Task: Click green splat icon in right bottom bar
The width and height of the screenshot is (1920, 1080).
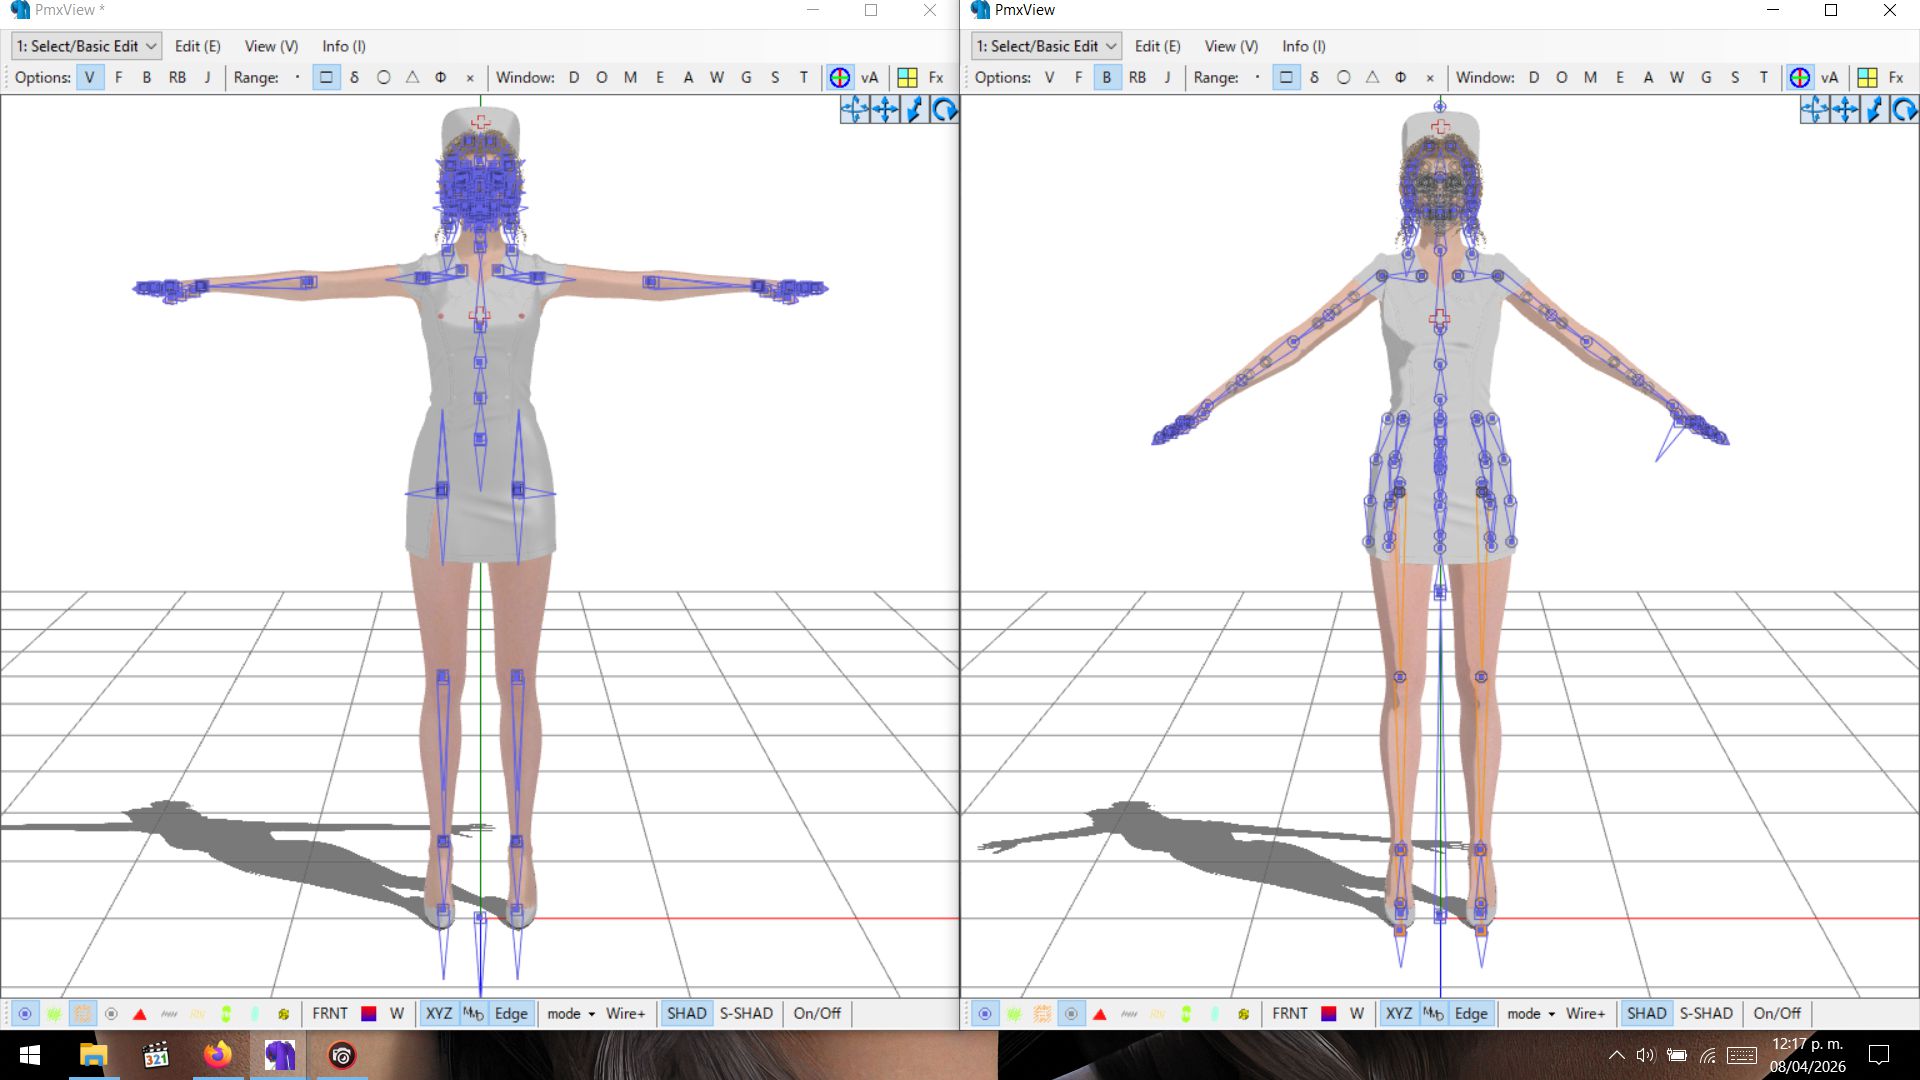Action: [1014, 1014]
